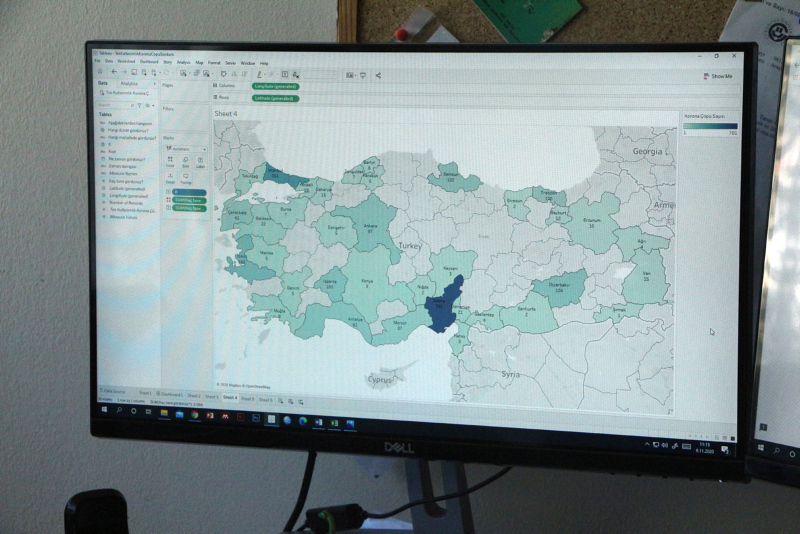Click the Latitude (generated) pill on Rows
Image resolution: width=800 pixels, height=534 pixels.
click(275, 98)
